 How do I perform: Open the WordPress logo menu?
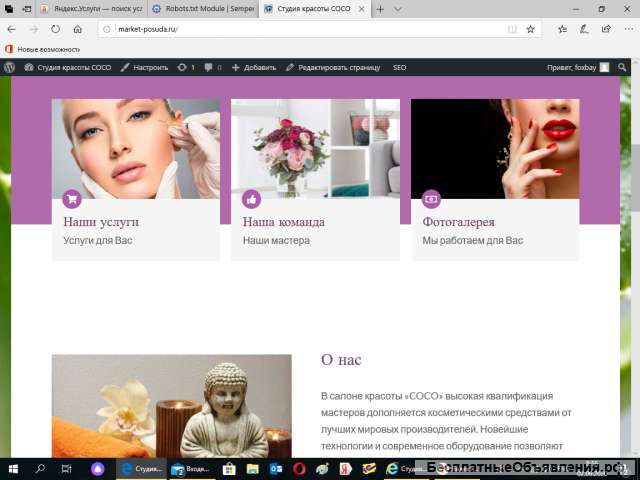coord(9,67)
